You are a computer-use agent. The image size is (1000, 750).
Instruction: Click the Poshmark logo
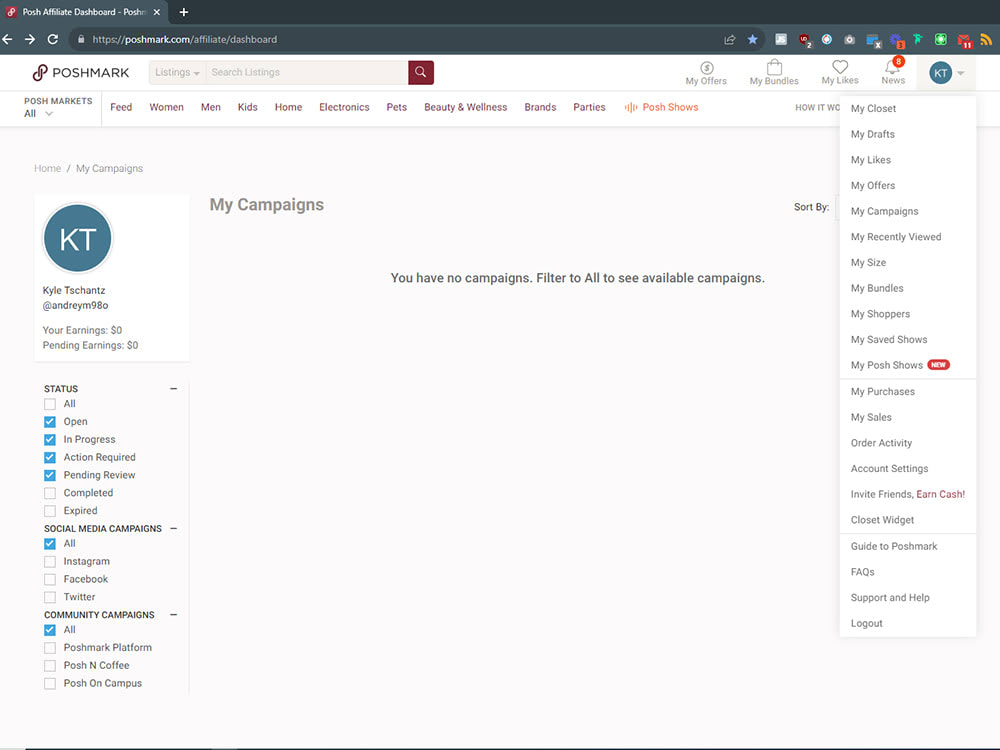point(80,73)
